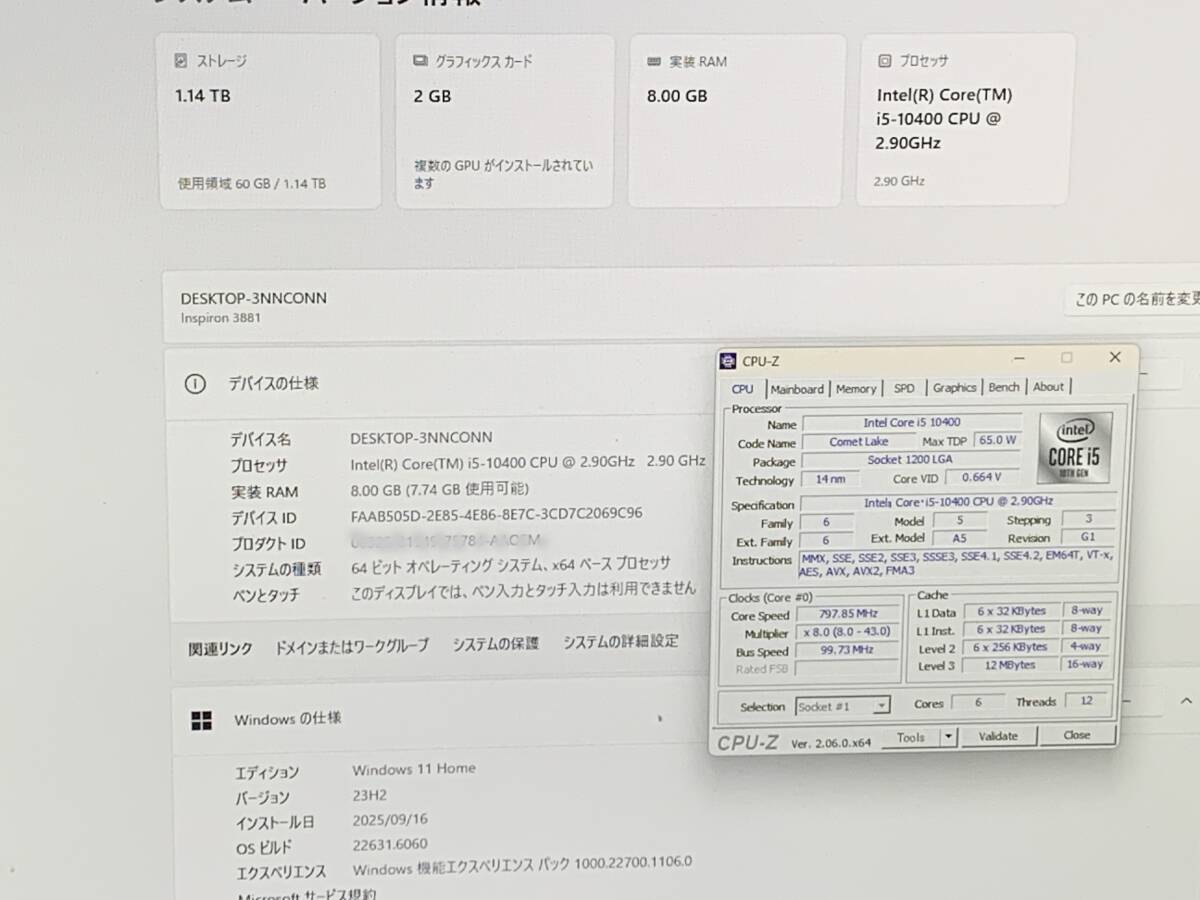Click the CPU-Z app icon in title bar
Screen dimensions: 1200x900
[729, 361]
